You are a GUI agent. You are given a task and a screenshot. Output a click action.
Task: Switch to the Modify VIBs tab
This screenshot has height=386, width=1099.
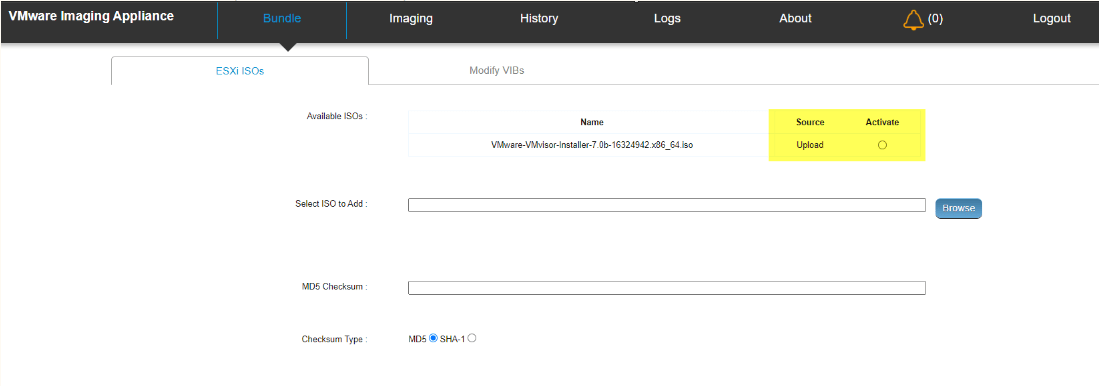[497, 71]
